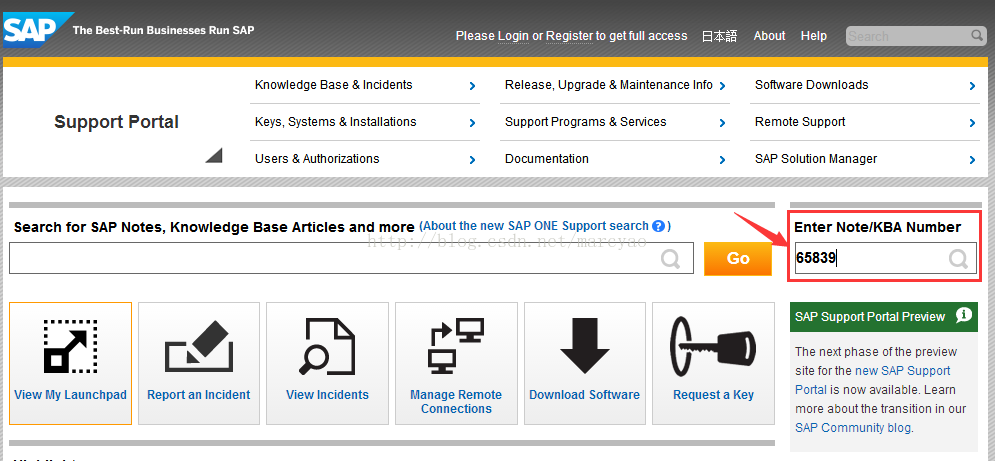Expand the SAP Solution Manager arrow
This screenshot has height=461, width=995.
tap(973, 159)
